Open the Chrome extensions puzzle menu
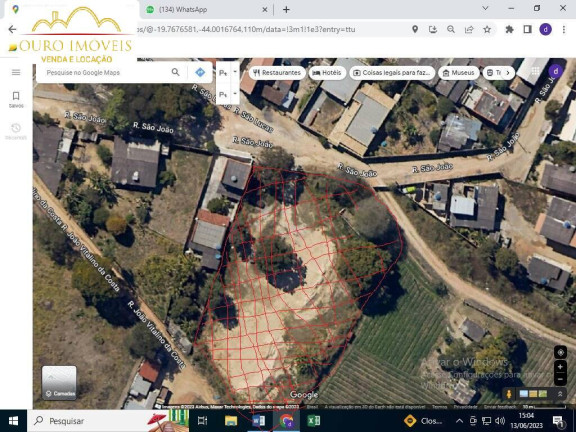 [x=509, y=29]
